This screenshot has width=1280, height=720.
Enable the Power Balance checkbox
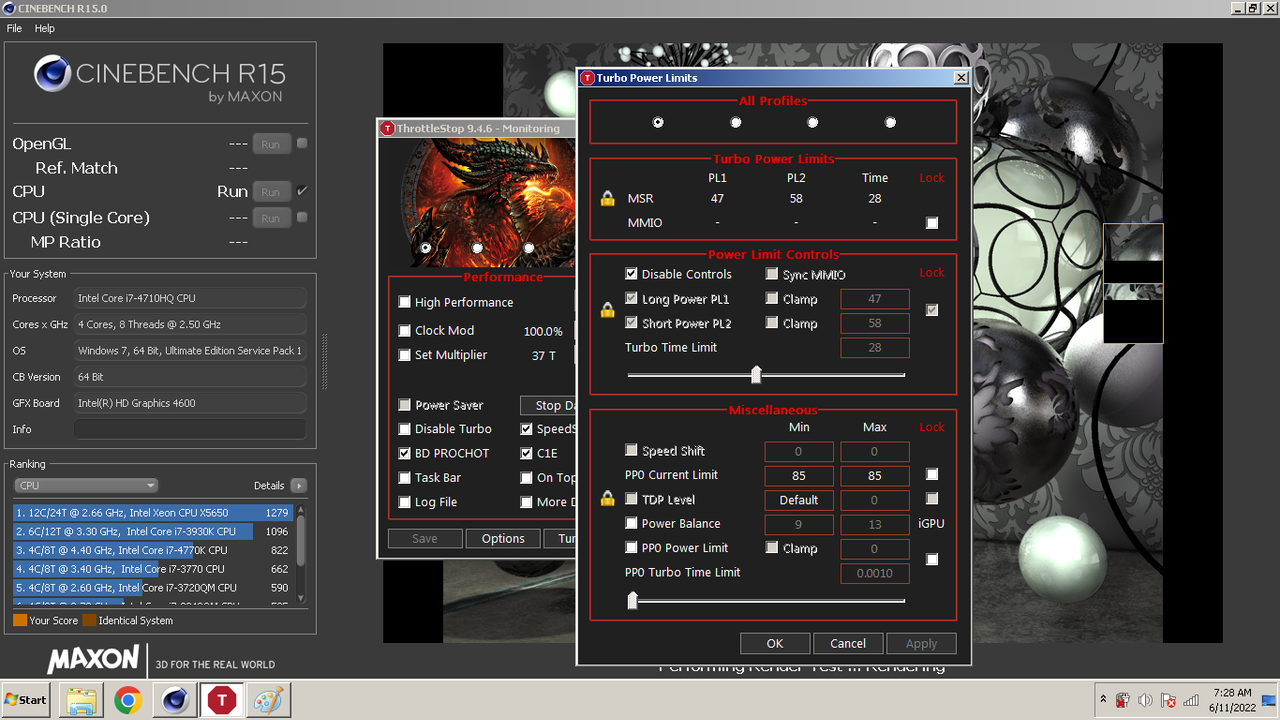(x=631, y=523)
